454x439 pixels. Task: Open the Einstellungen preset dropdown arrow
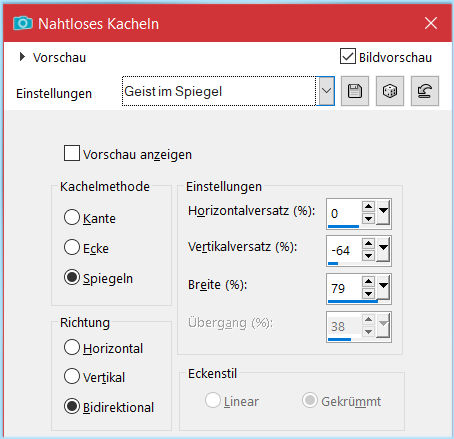pos(326,91)
